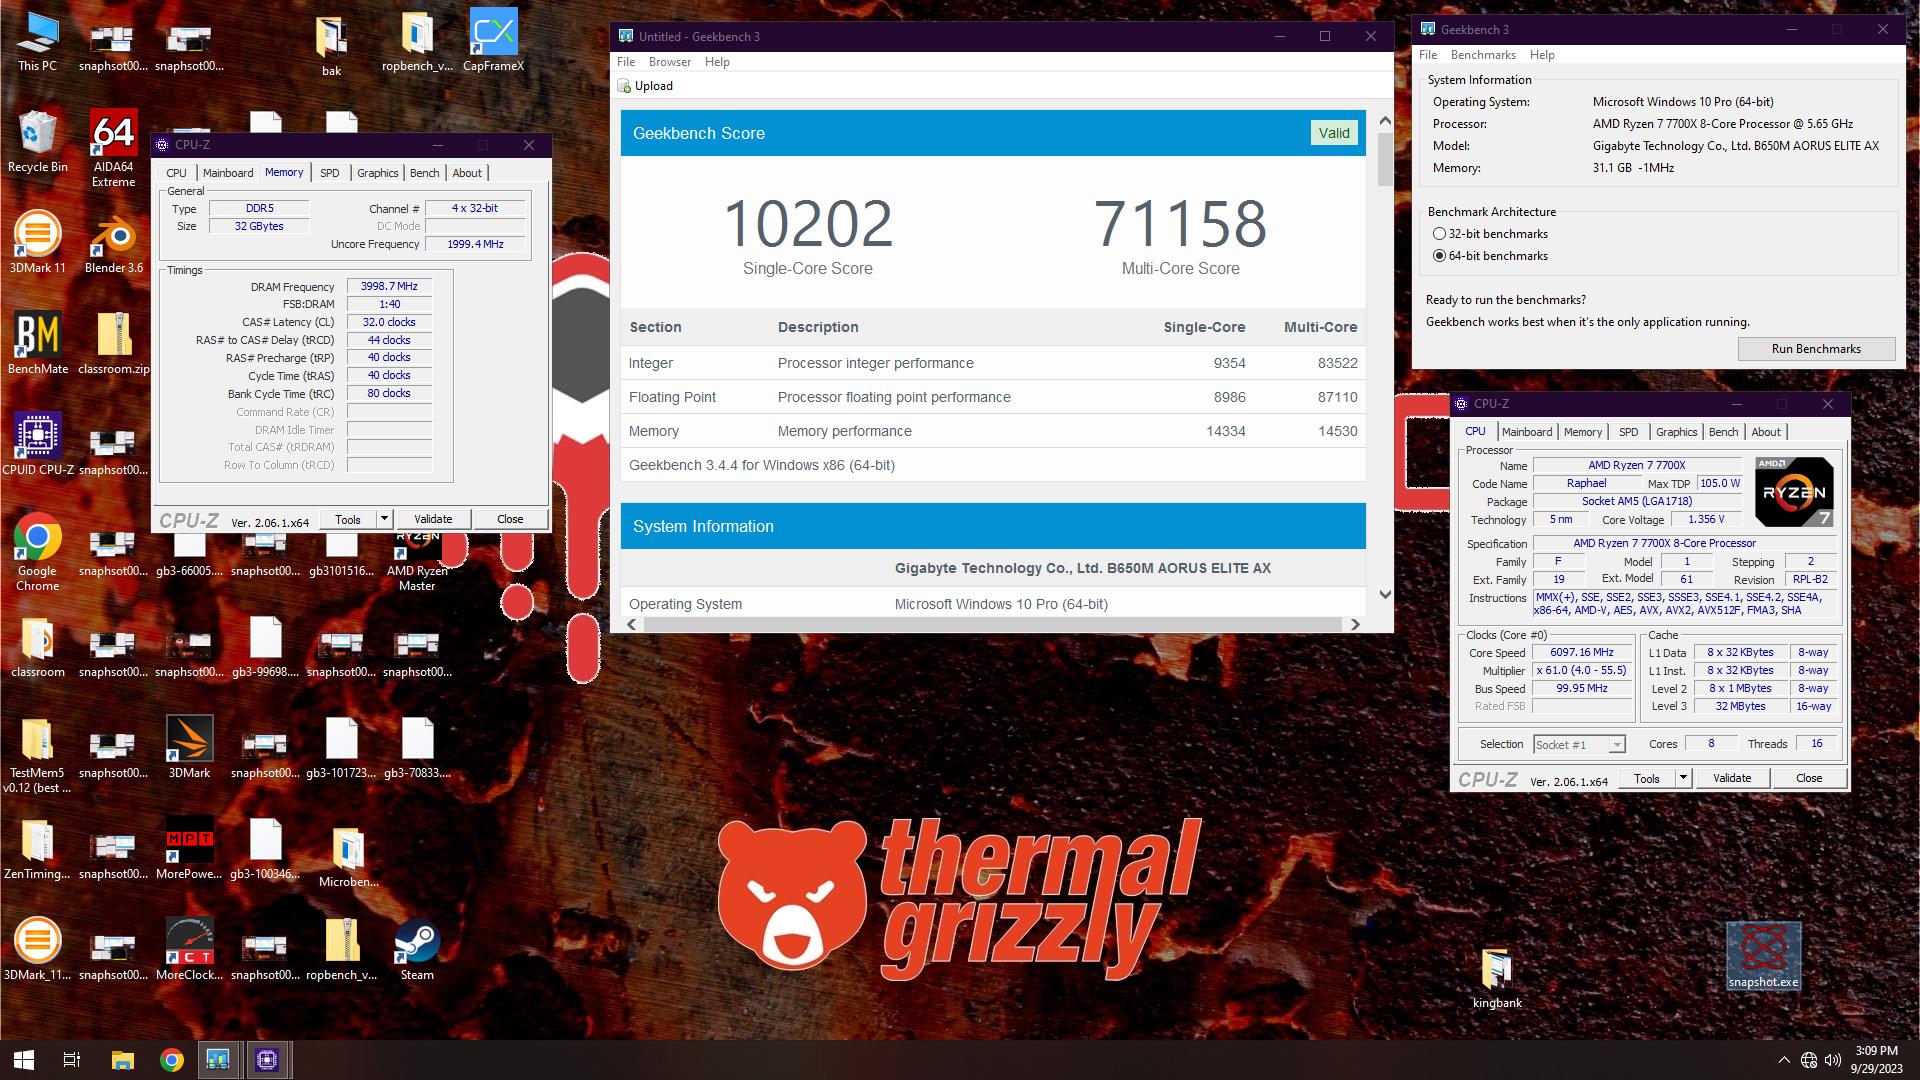Open SPD tab in Memory CPU-Z window
Image resolution: width=1920 pixels, height=1080 pixels.
coord(330,173)
